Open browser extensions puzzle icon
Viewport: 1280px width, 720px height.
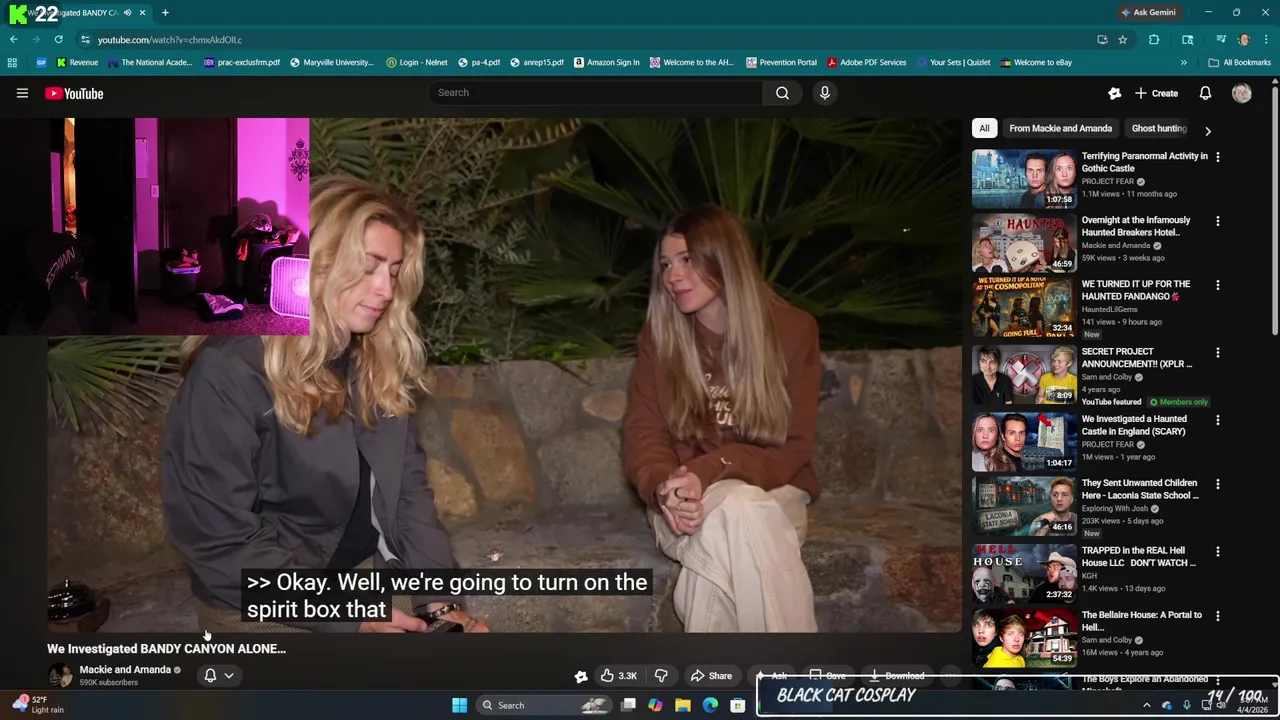click(x=1154, y=40)
